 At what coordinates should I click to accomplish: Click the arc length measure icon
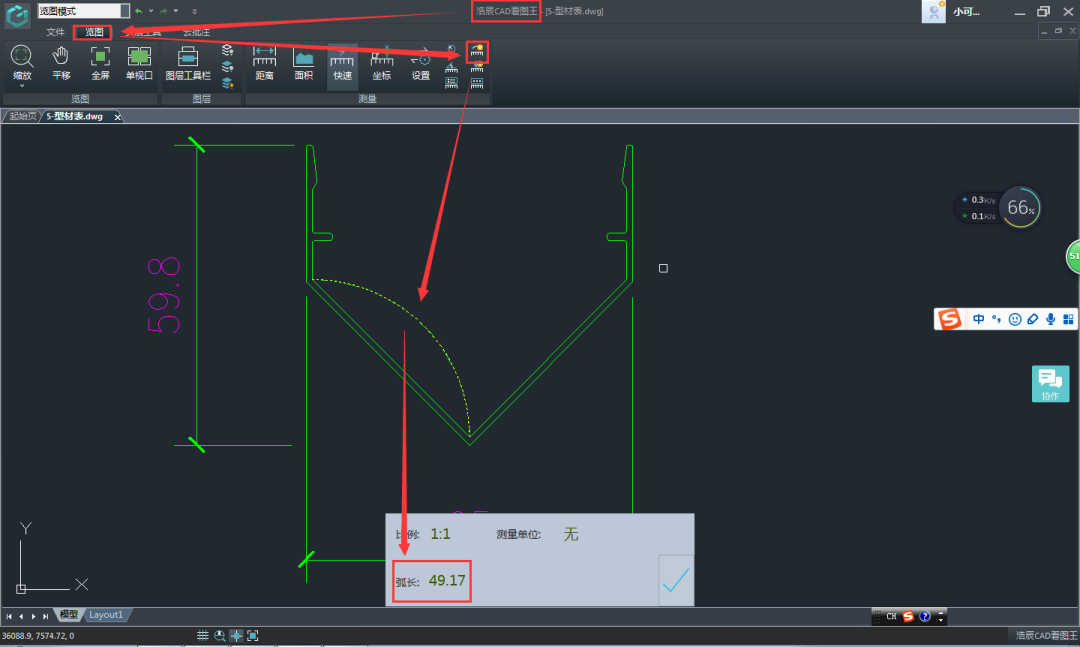(477, 51)
